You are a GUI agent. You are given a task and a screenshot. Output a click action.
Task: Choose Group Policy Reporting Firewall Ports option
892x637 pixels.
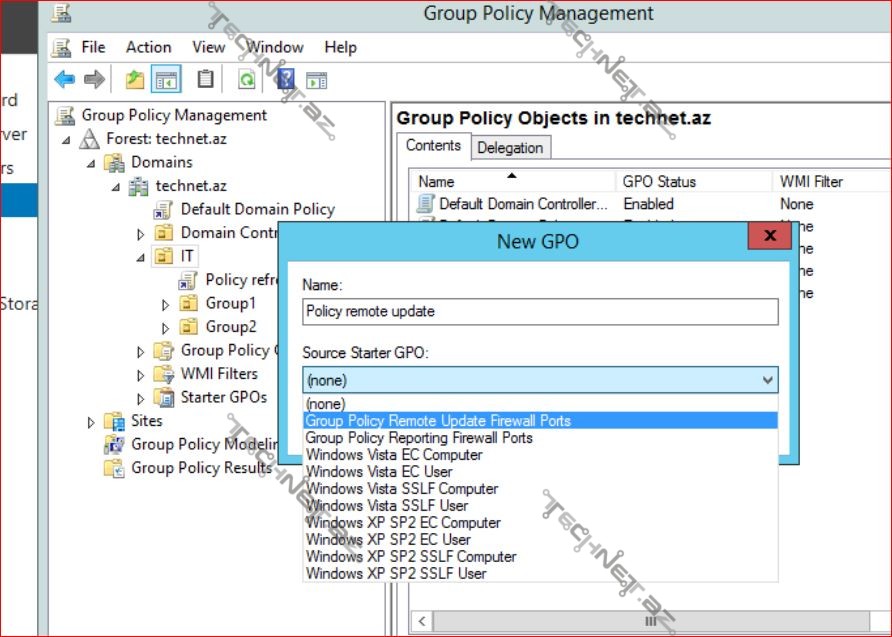click(x=419, y=438)
